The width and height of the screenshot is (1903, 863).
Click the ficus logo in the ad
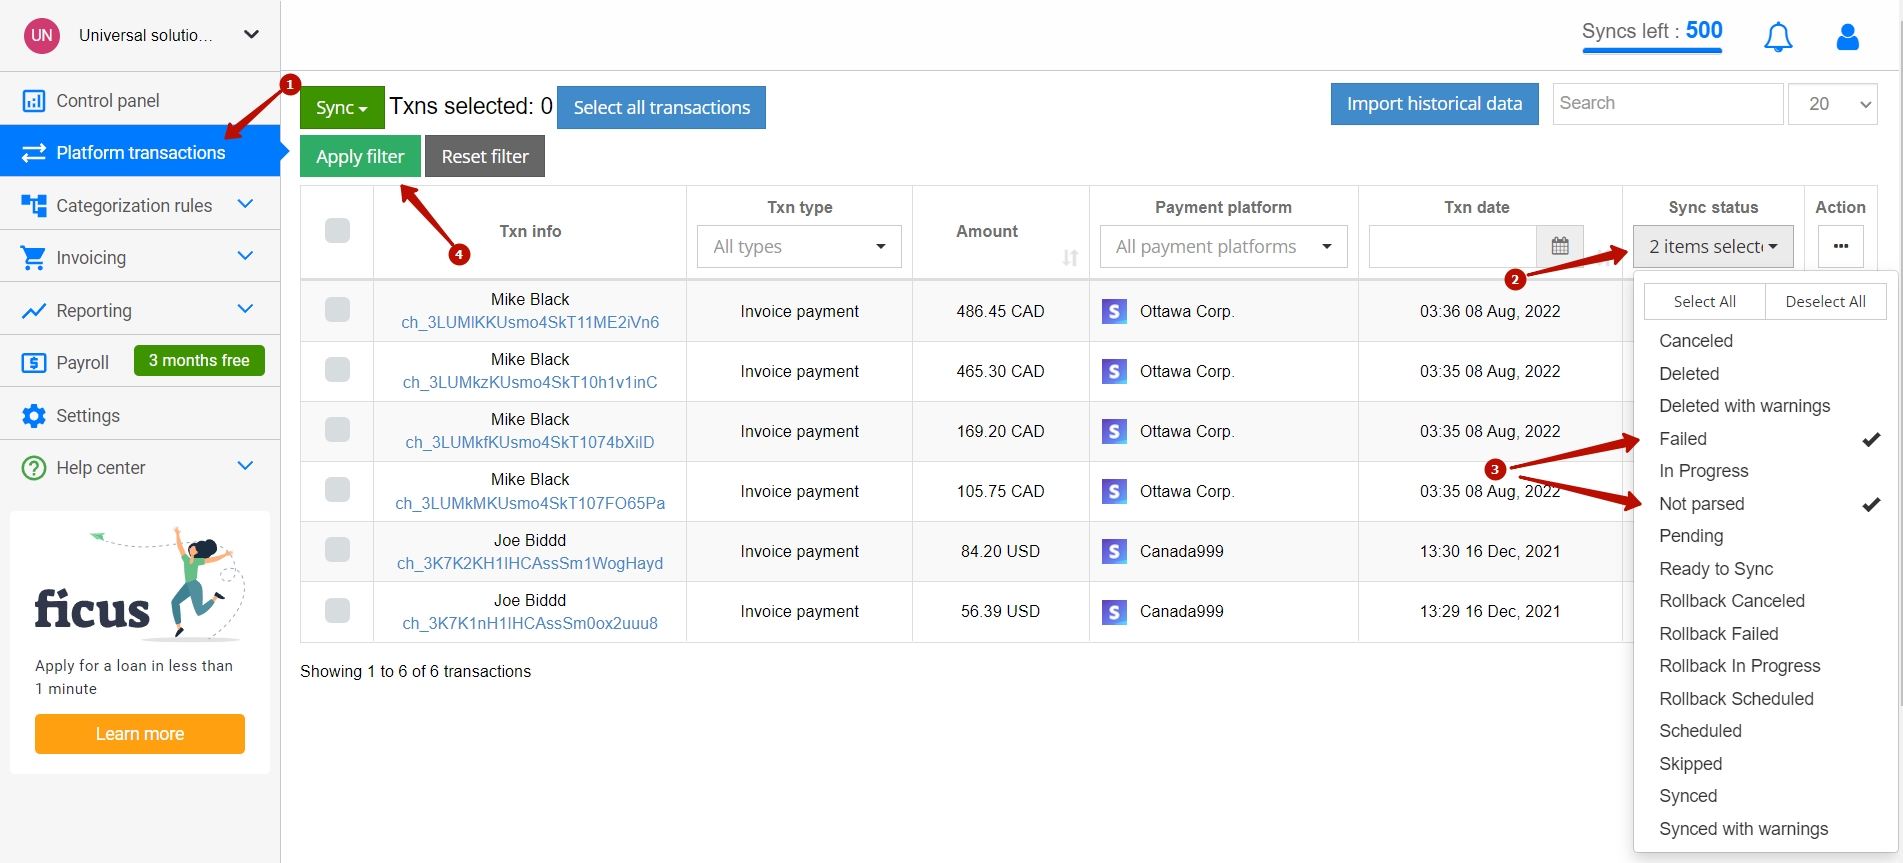click(x=92, y=609)
